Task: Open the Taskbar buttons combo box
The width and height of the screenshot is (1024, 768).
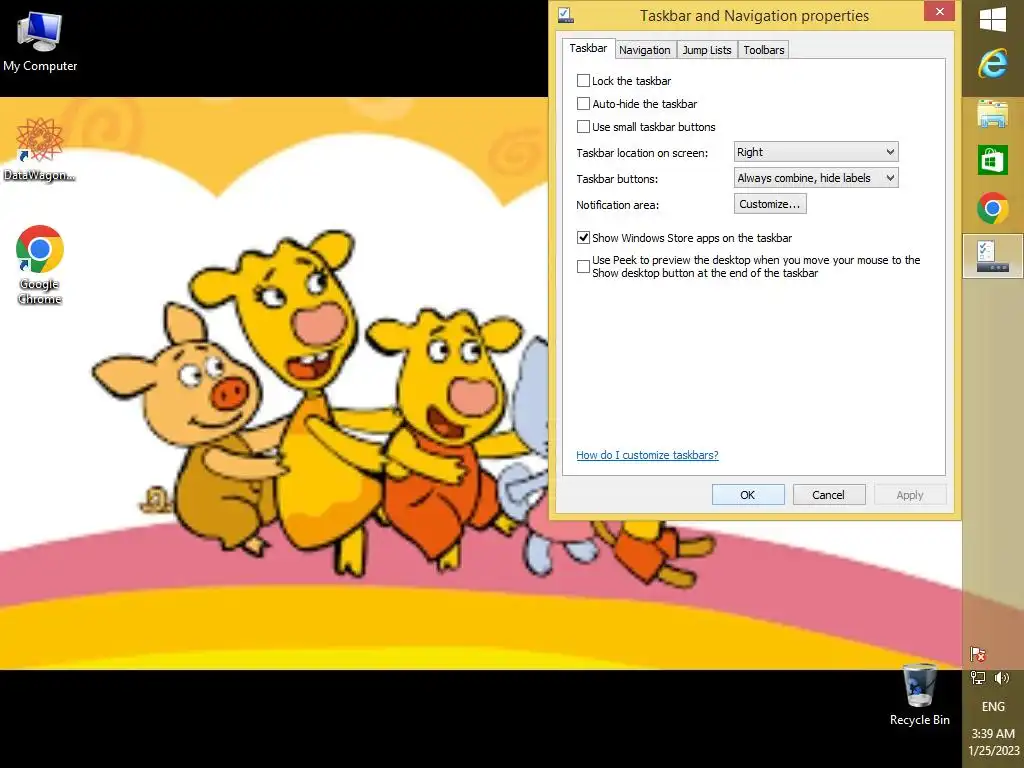Action: click(x=816, y=178)
